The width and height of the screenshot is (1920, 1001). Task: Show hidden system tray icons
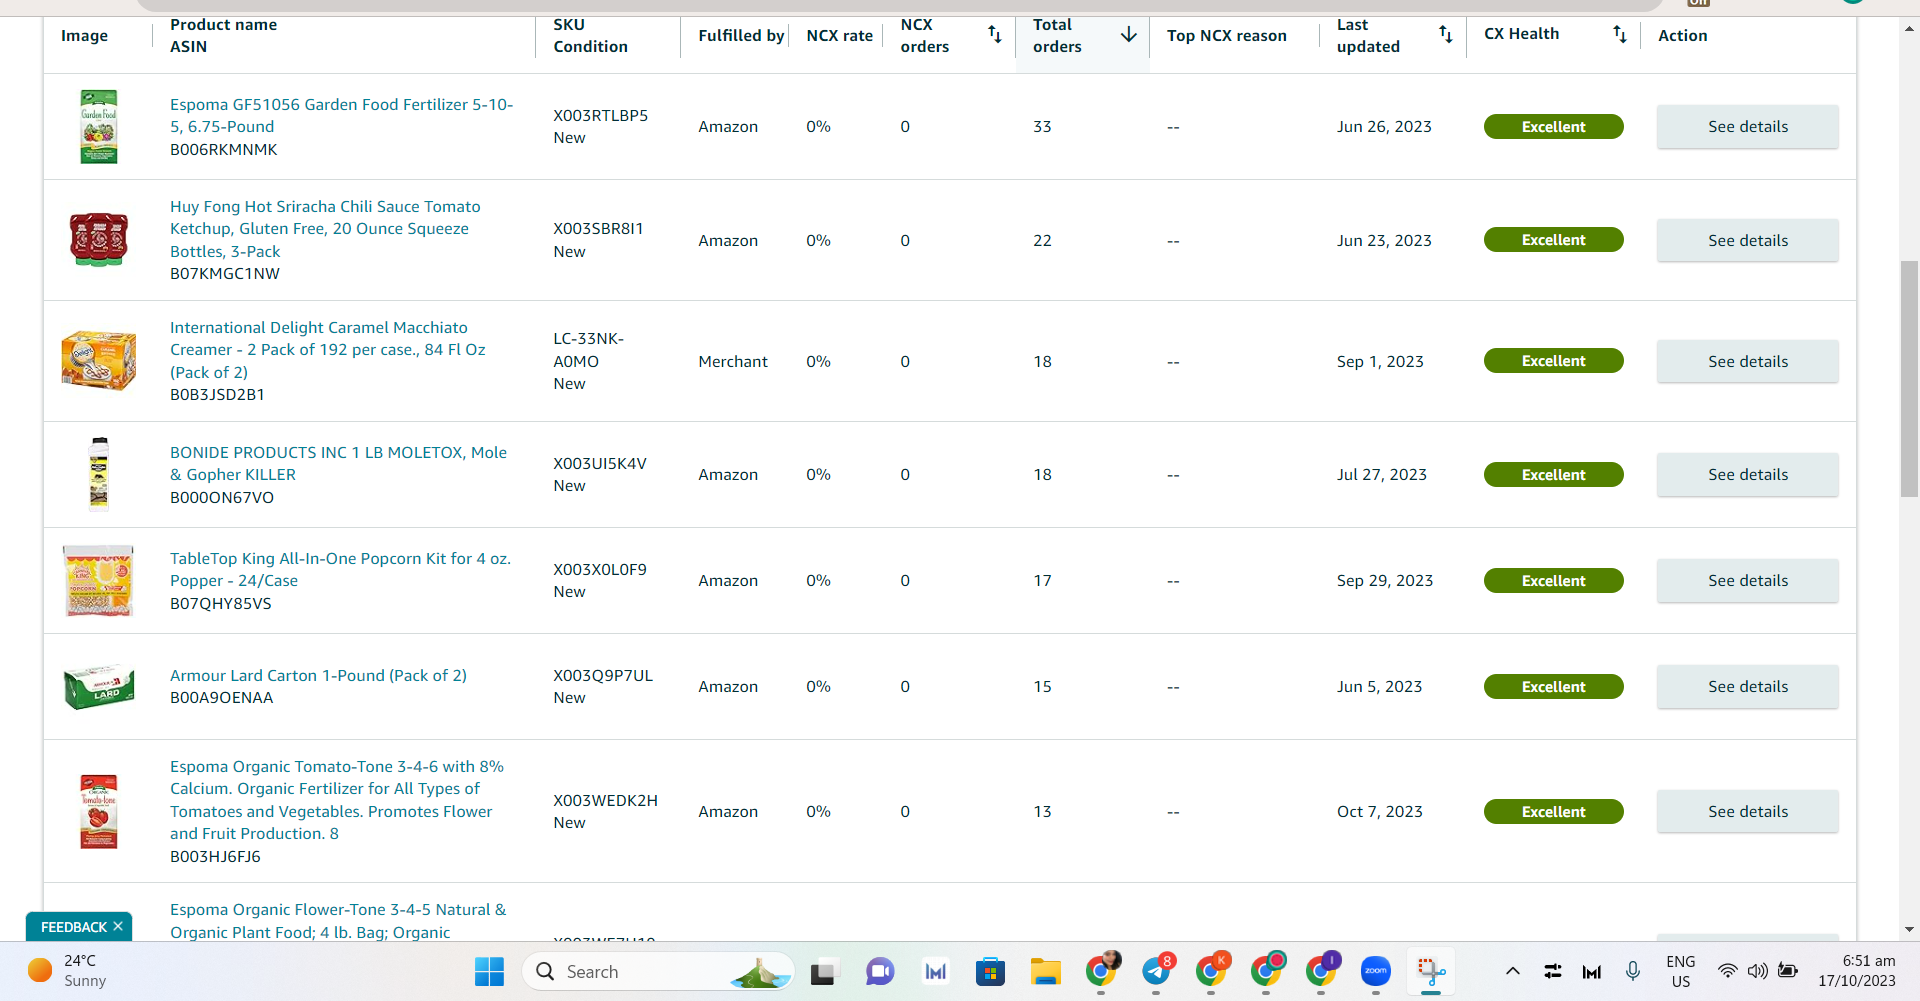(x=1513, y=971)
